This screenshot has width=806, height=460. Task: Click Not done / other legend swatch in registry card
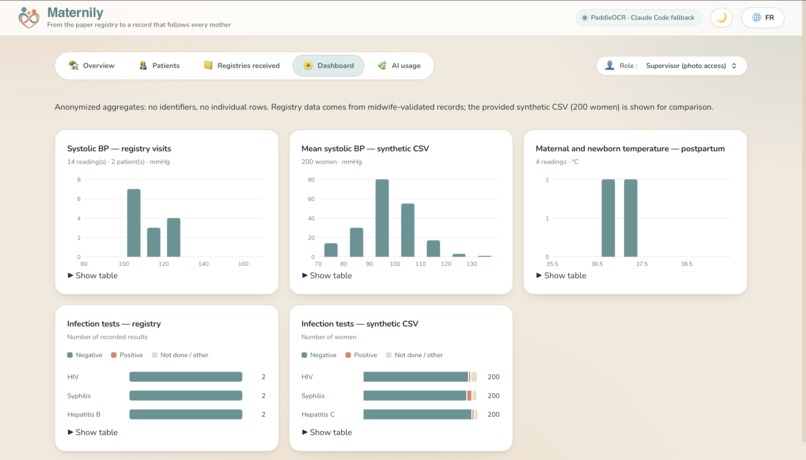click(x=154, y=355)
